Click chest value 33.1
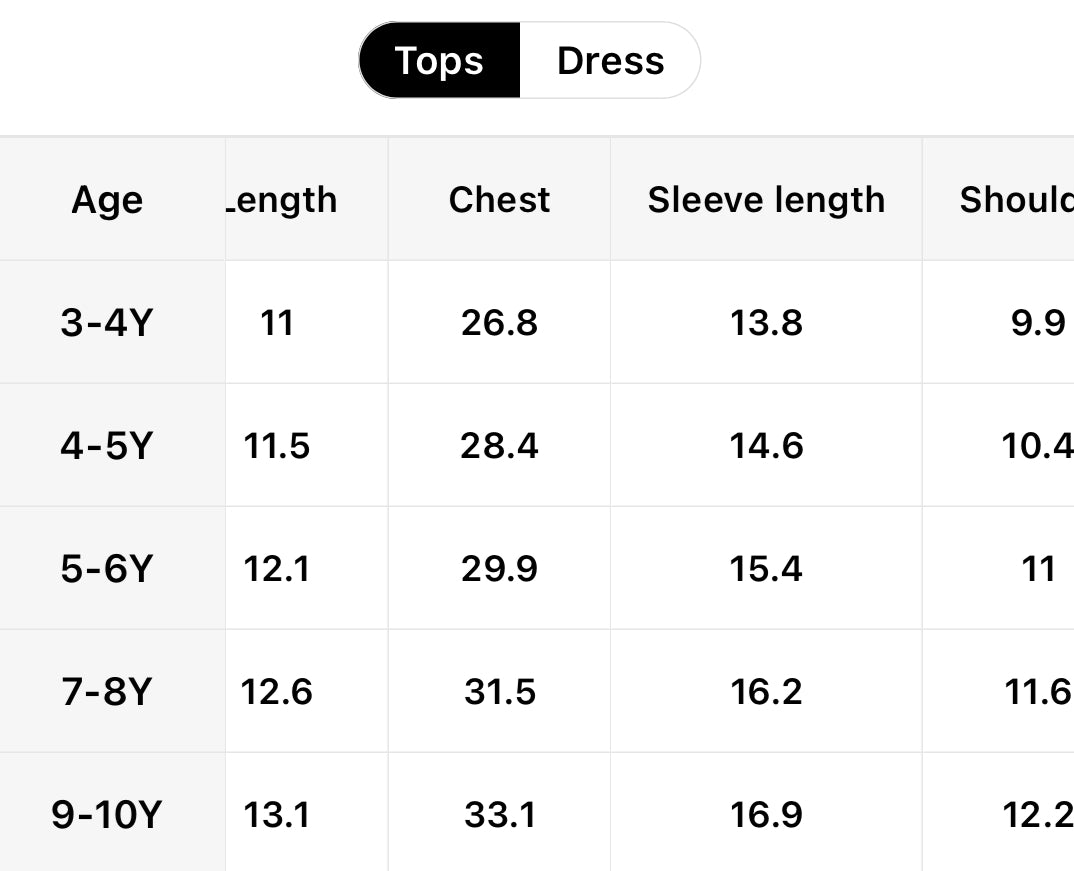1074x871 pixels. click(x=499, y=815)
